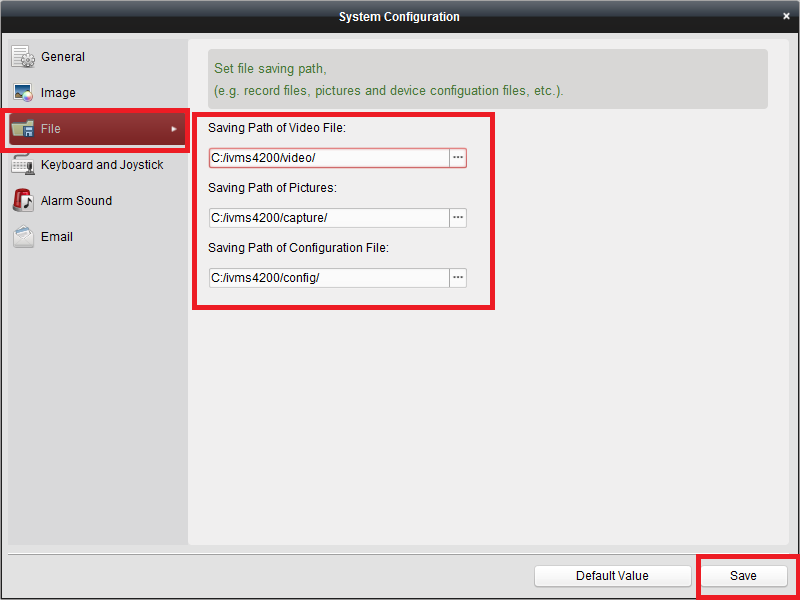Click the File folder icon in sidebar
800x600 pixels.
tap(23, 129)
